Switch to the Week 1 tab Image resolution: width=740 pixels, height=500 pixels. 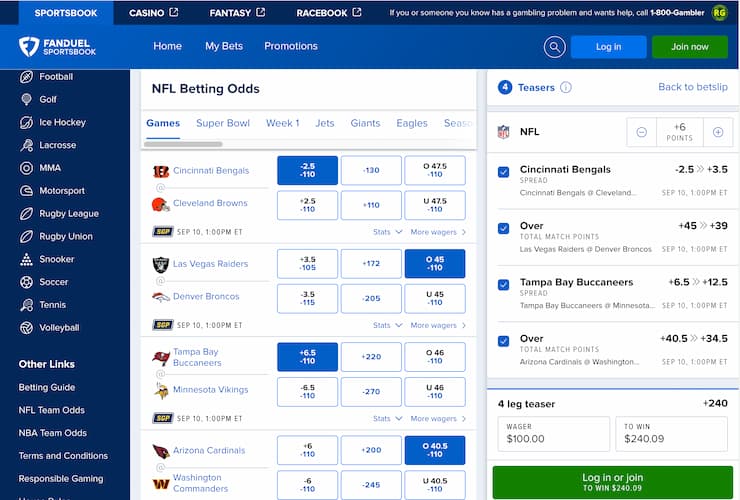coord(283,123)
